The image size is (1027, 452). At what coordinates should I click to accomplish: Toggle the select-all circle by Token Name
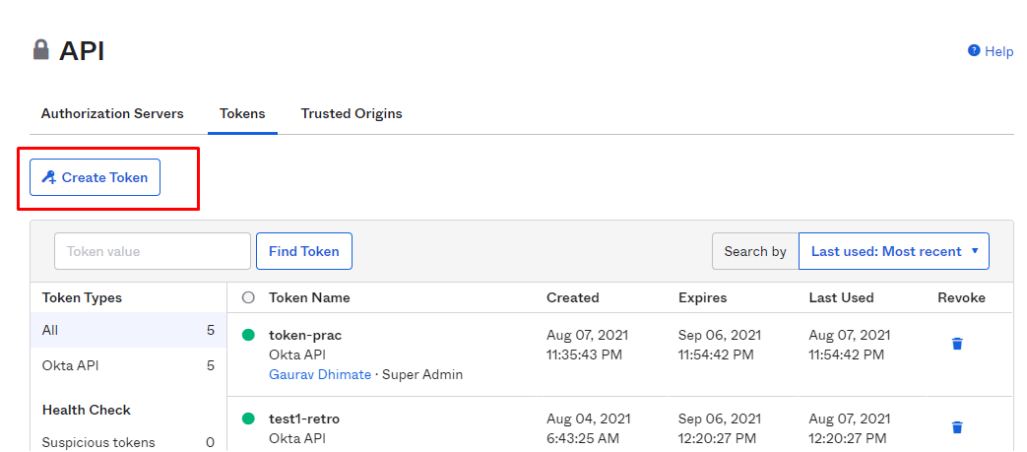(x=248, y=298)
